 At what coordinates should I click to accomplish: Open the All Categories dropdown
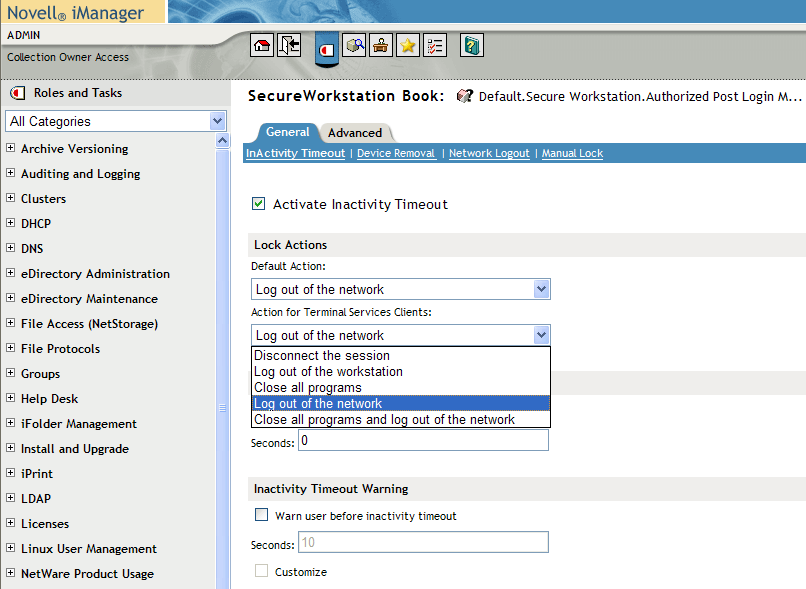(220, 120)
